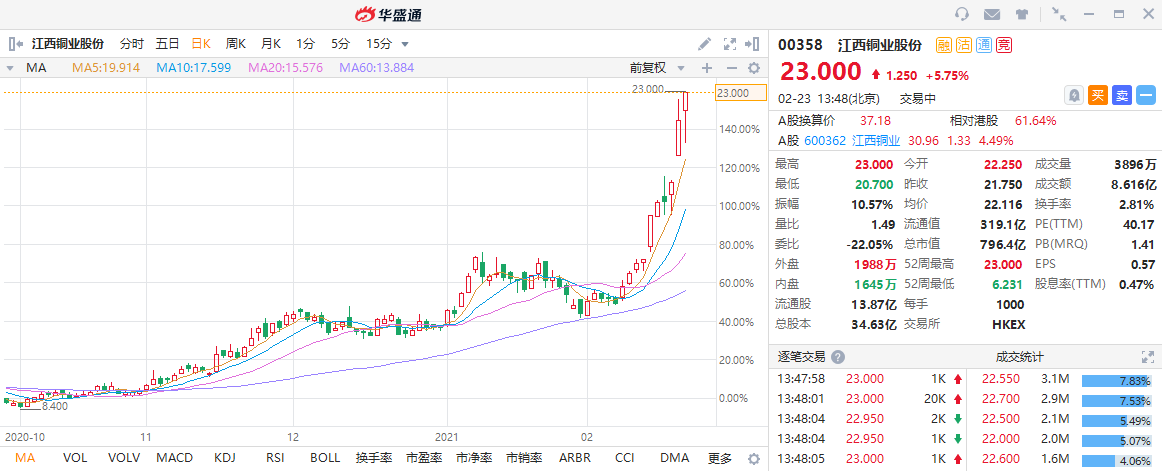Click the 卖 sell button
The width and height of the screenshot is (1162, 471).
coord(1122,95)
